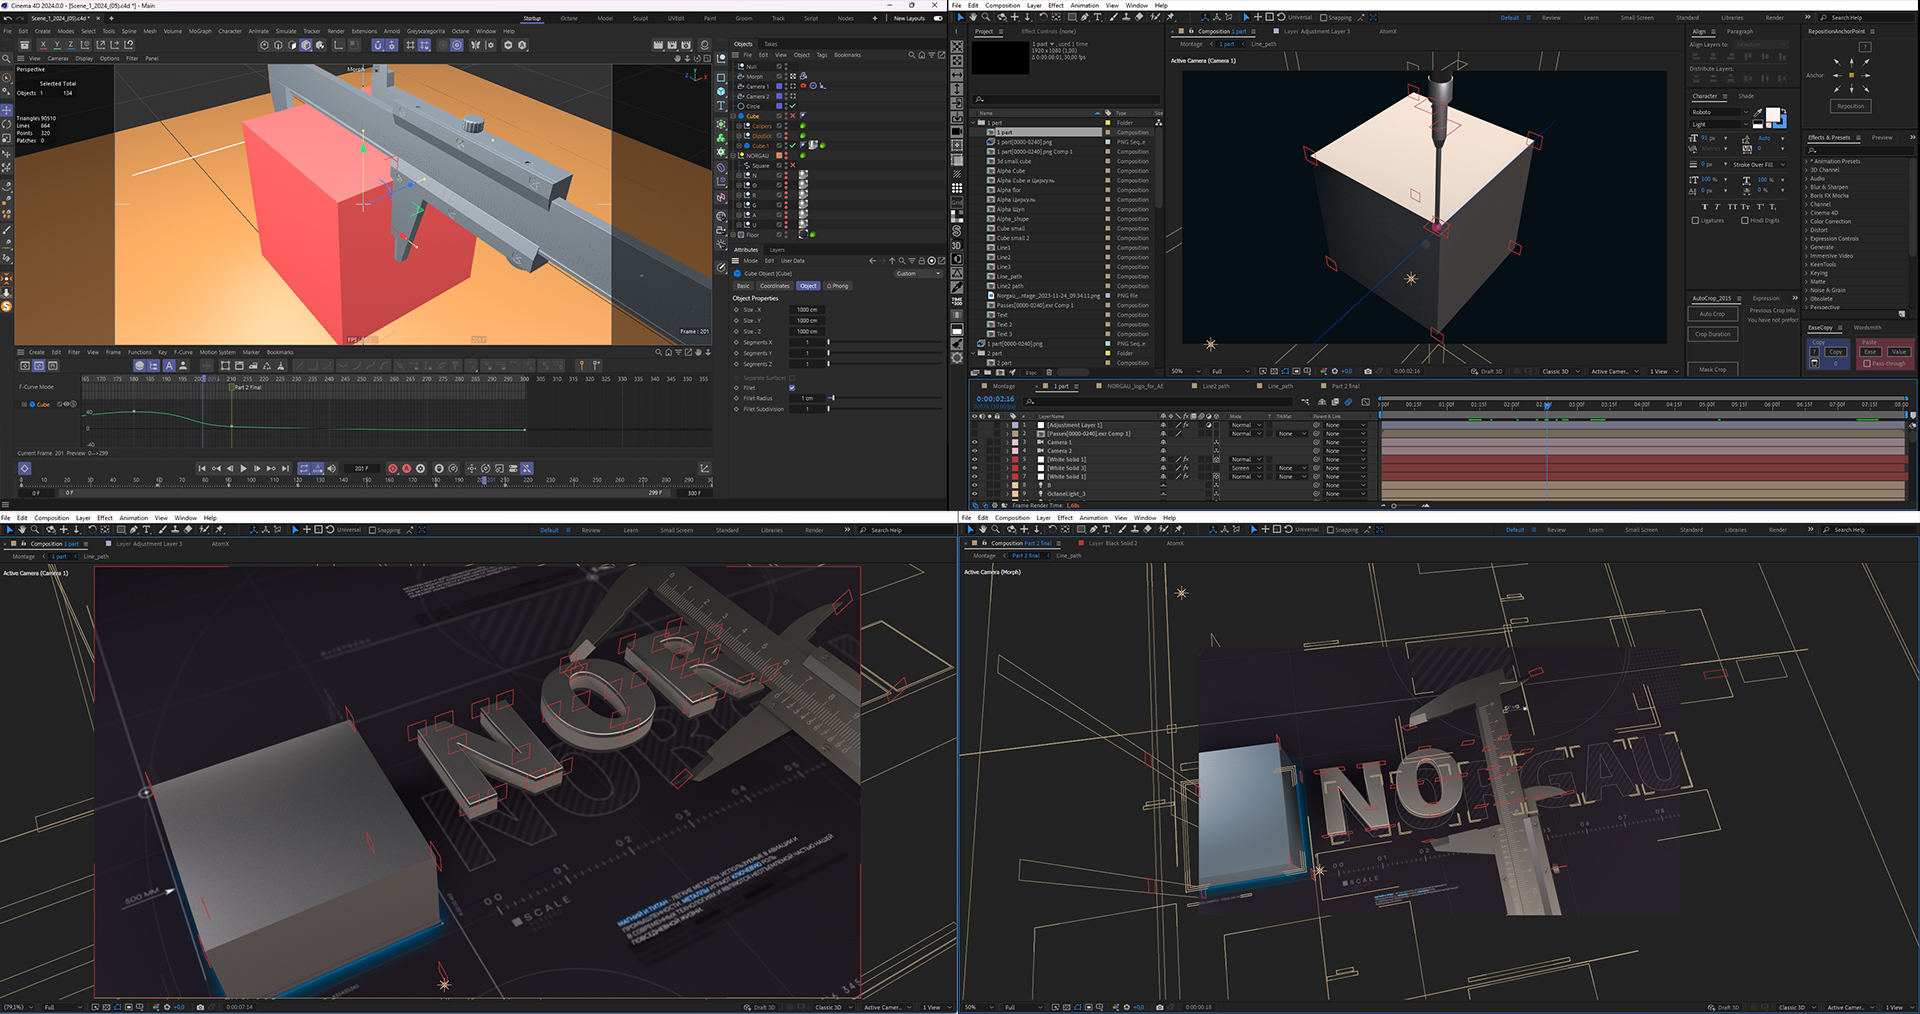Click the Fillet Radius slider in Cube attributes
Image resolution: width=1920 pixels, height=1014 pixels.
pos(885,398)
